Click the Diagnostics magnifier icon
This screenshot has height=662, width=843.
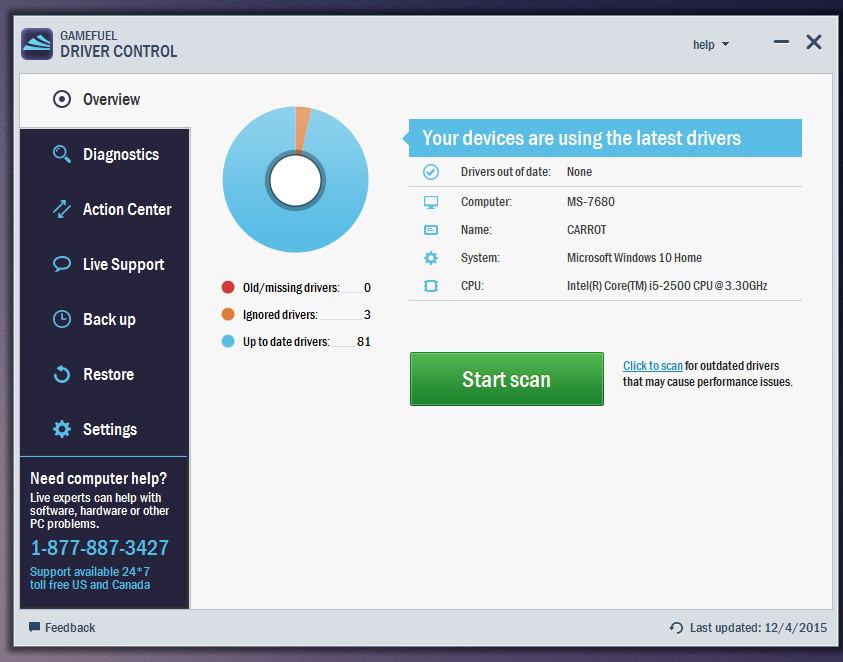(62, 154)
